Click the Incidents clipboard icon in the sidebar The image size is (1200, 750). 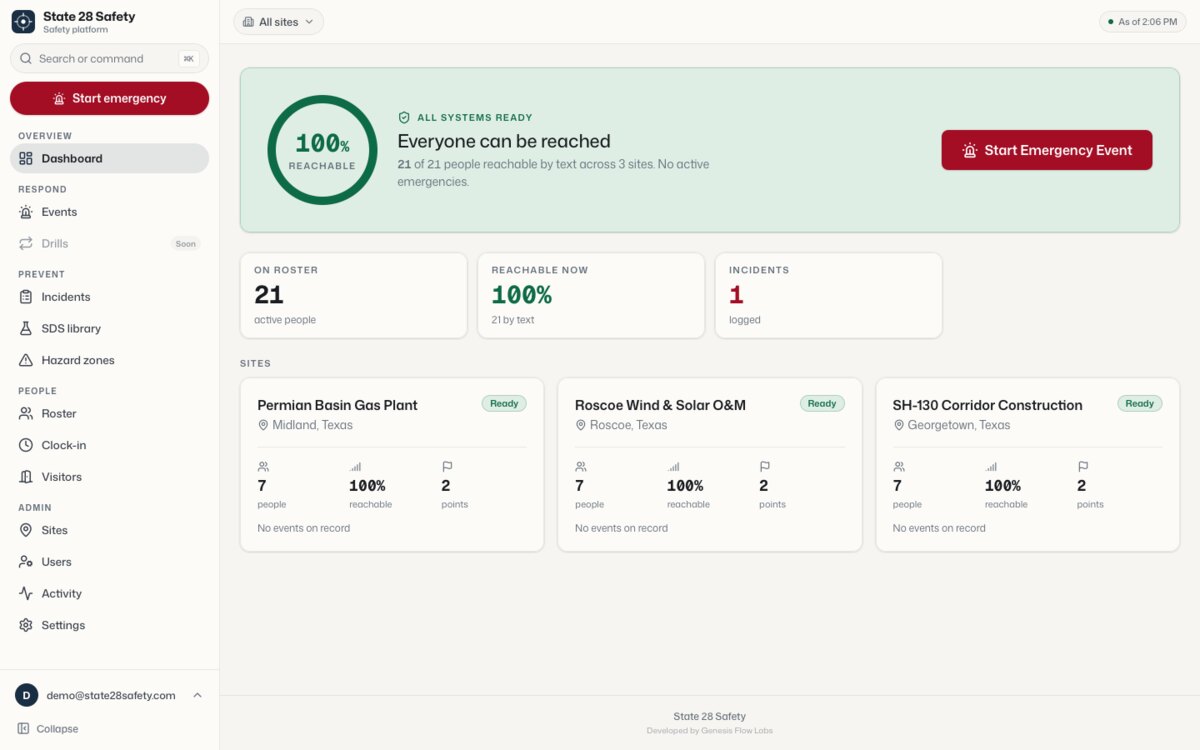point(26,297)
